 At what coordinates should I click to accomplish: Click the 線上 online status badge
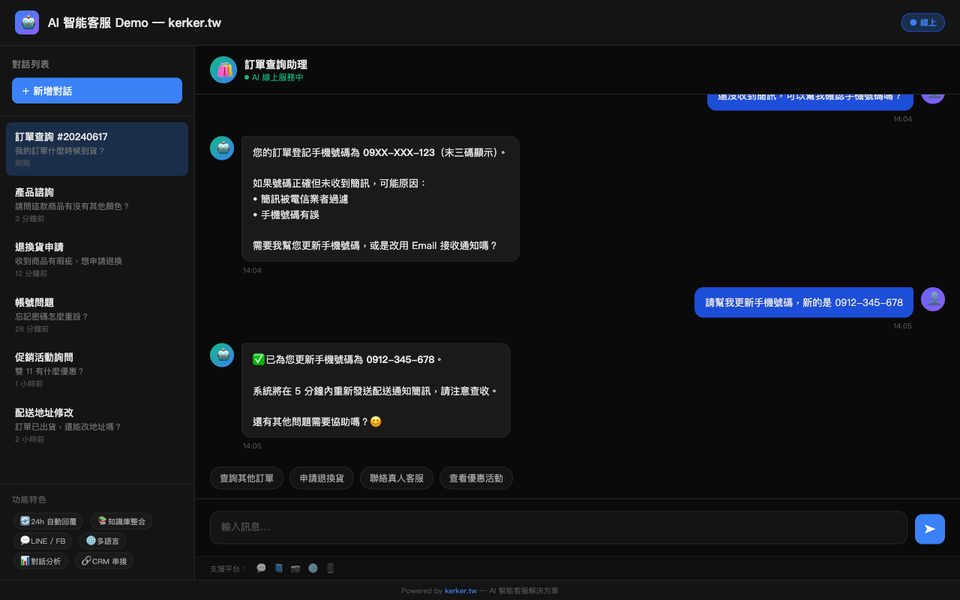pyautogui.click(x=923, y=23)
